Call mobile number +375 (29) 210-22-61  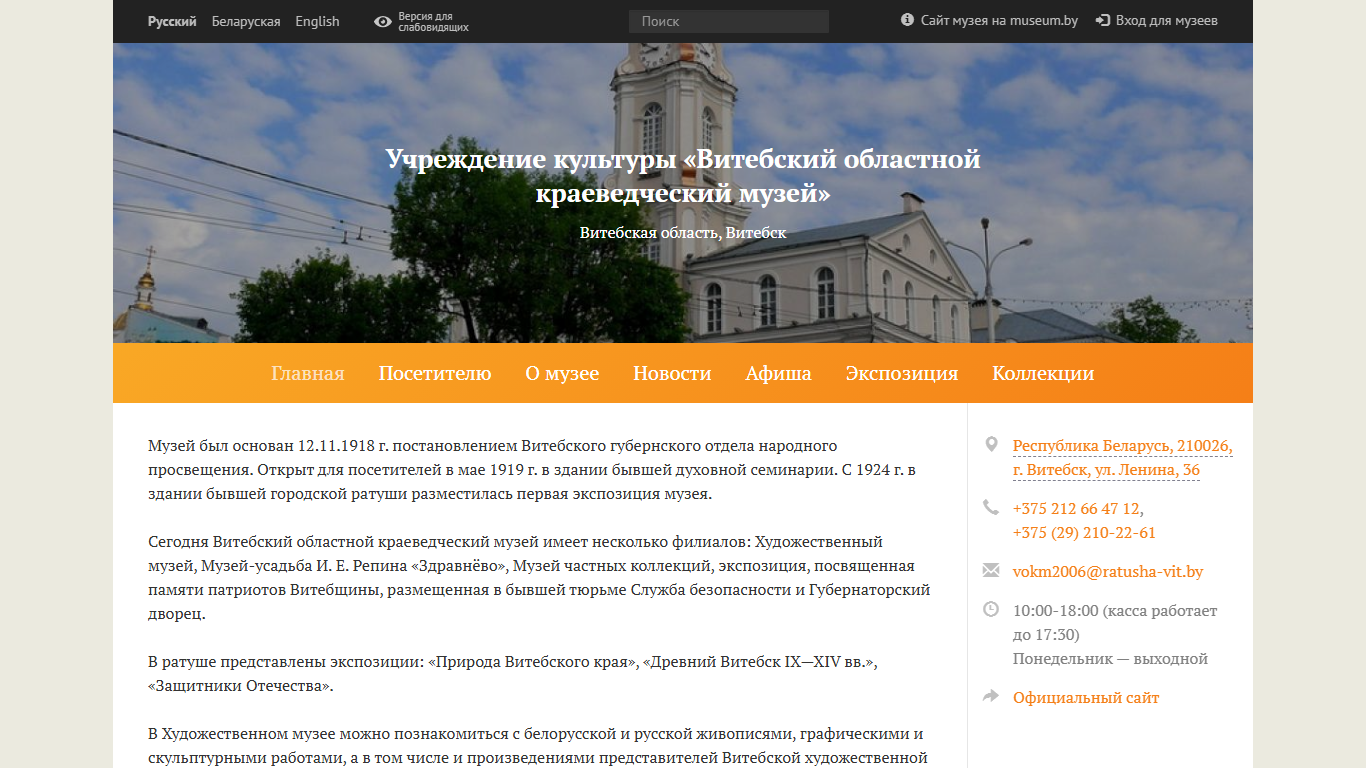pos(1084,532)
